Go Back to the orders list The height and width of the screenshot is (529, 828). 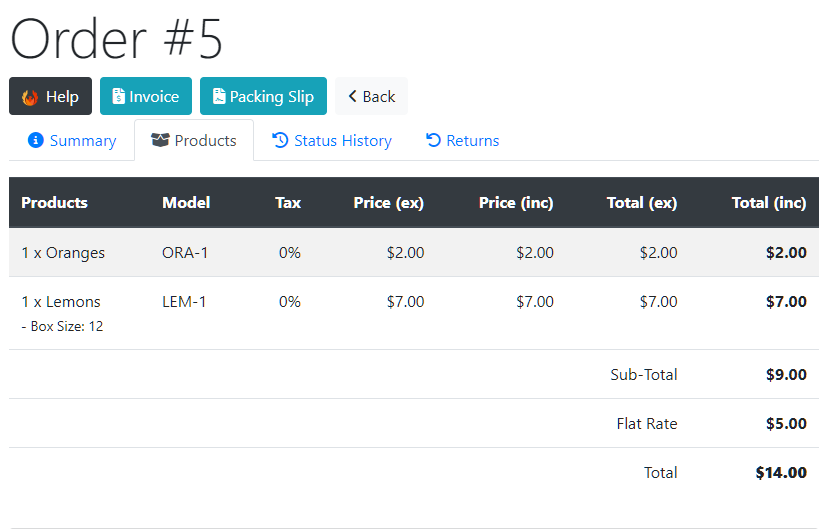click(x=371, y=96)
